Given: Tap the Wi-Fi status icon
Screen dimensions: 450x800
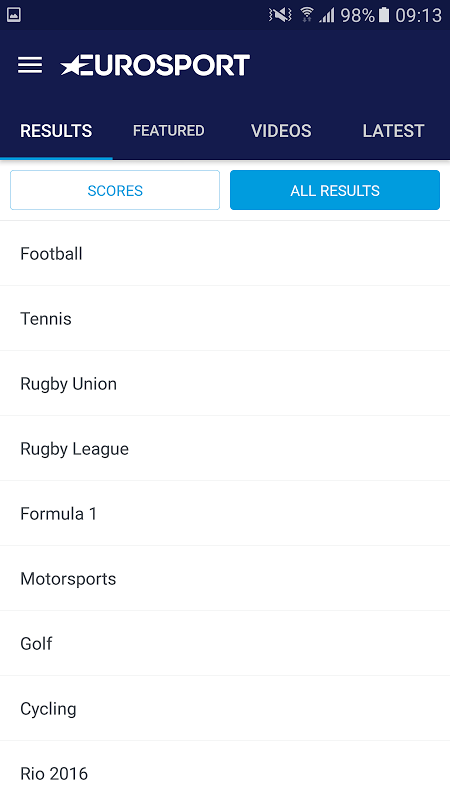Looking at the screenshot, I should click(x=307, y=15).
